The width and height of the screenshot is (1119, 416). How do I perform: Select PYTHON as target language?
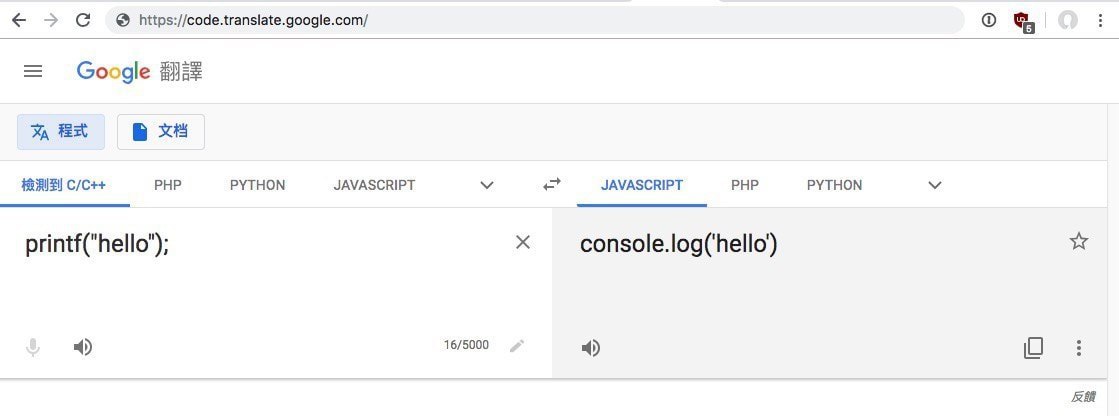pos(834,185)
